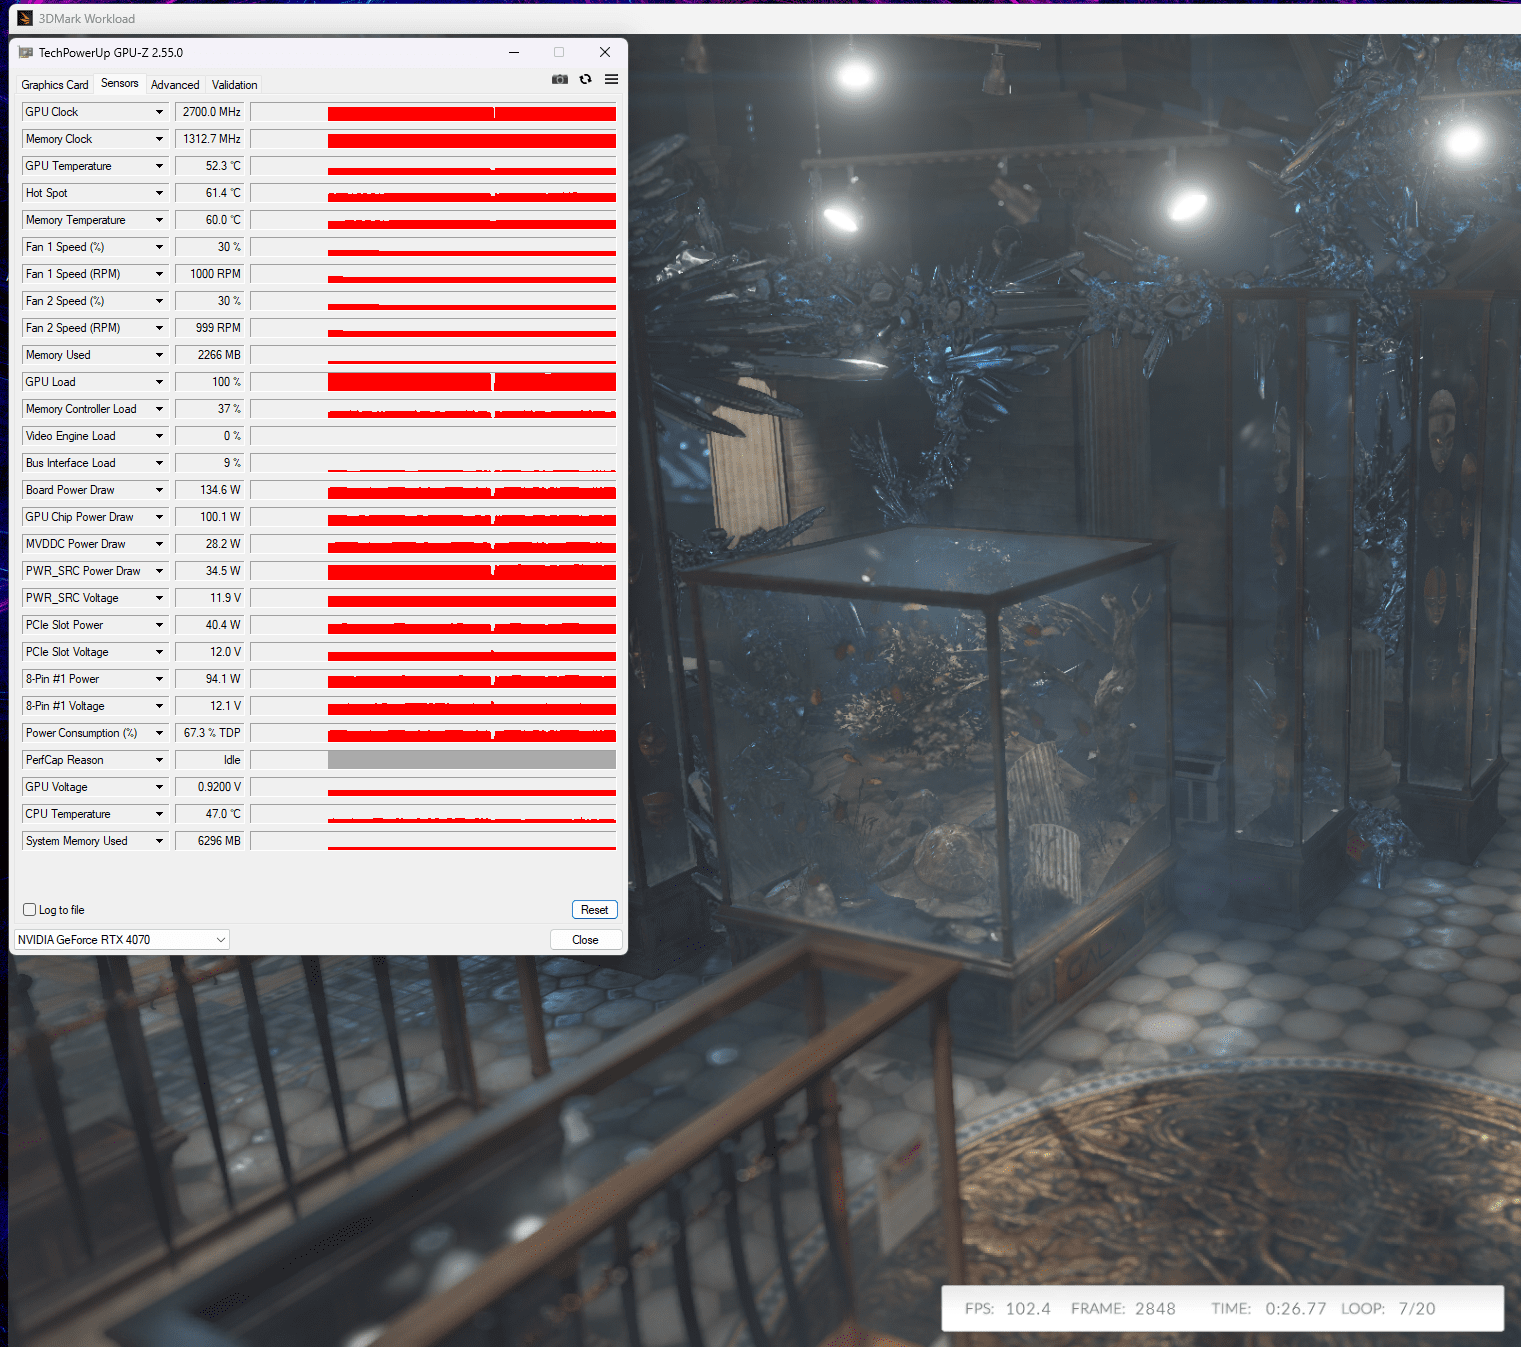The image size is (1521, 1347).
Task: Open the Advanced tab
Action: 175,85
